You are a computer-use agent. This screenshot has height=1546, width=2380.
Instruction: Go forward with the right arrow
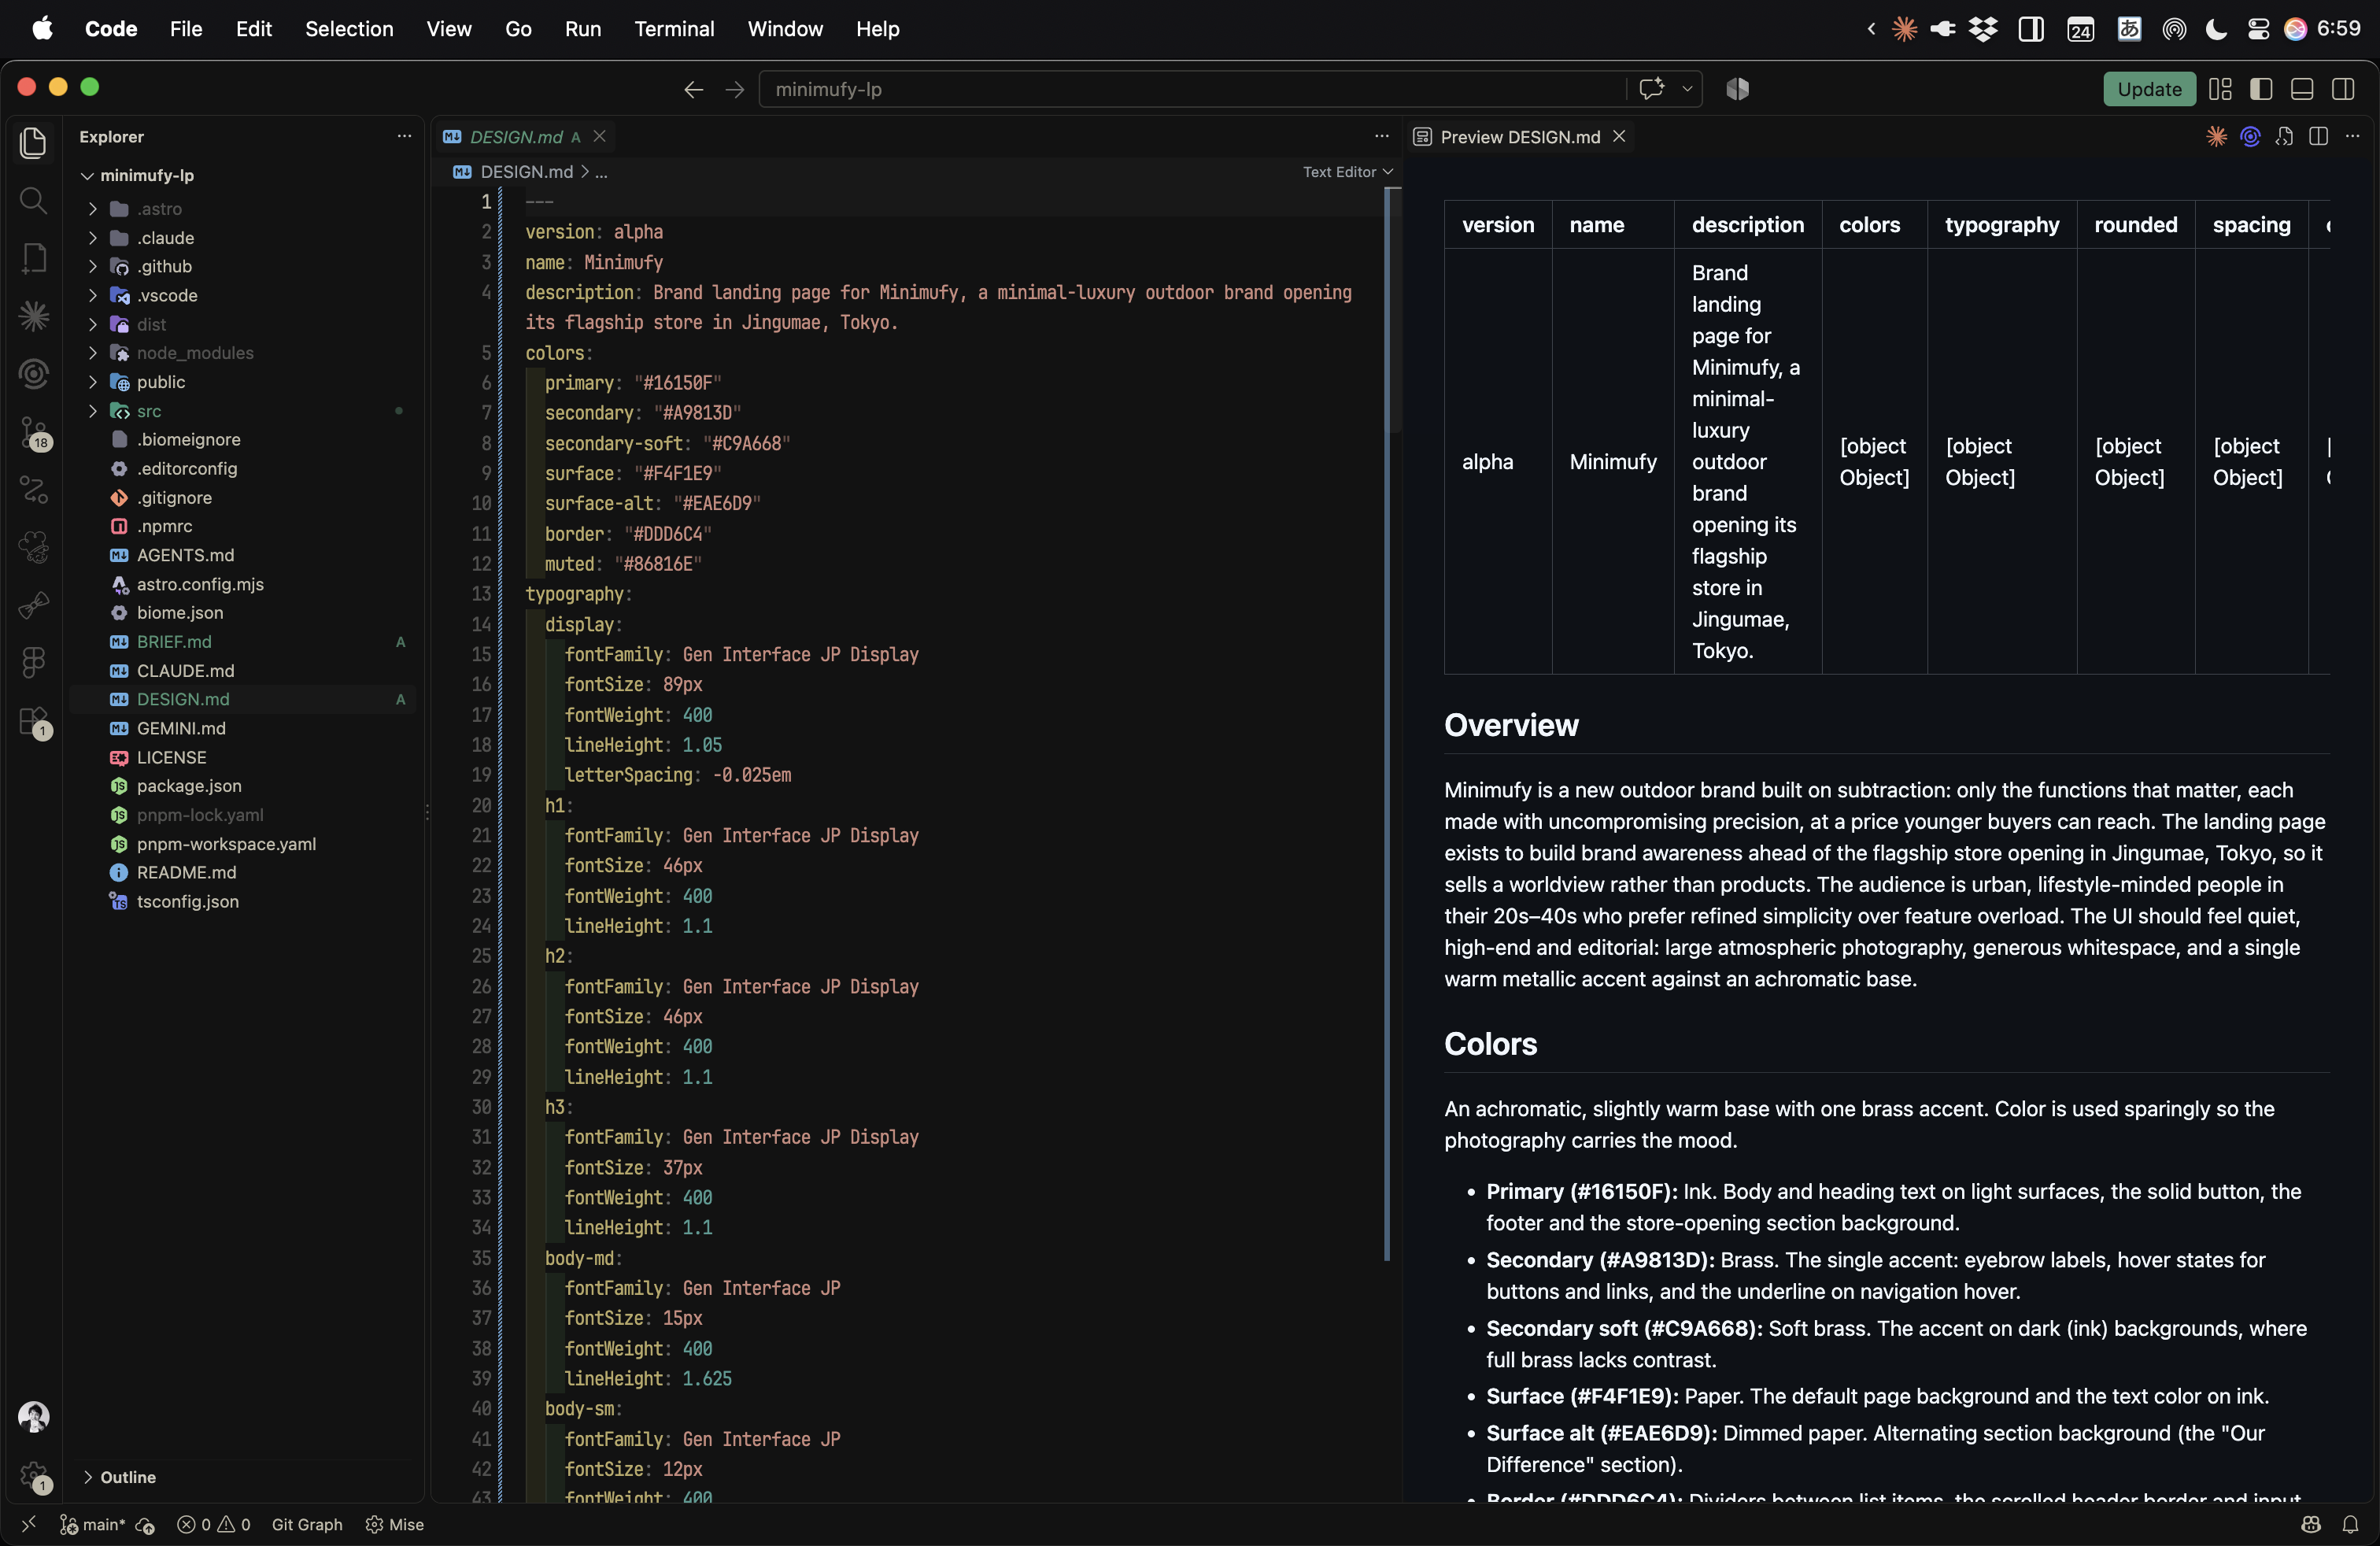(735, 89)
